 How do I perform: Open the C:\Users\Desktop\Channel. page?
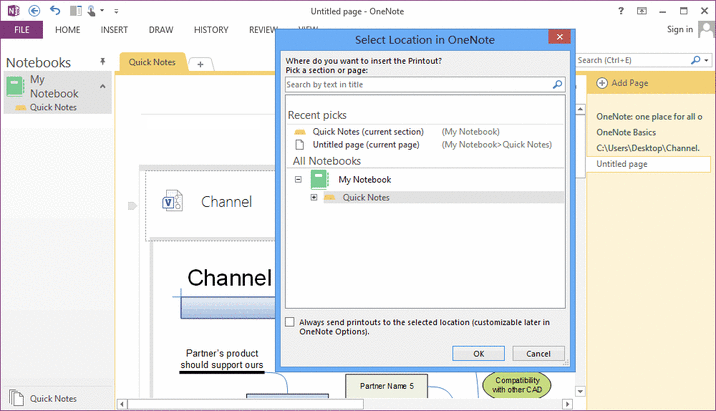click(x=648, y=148)
